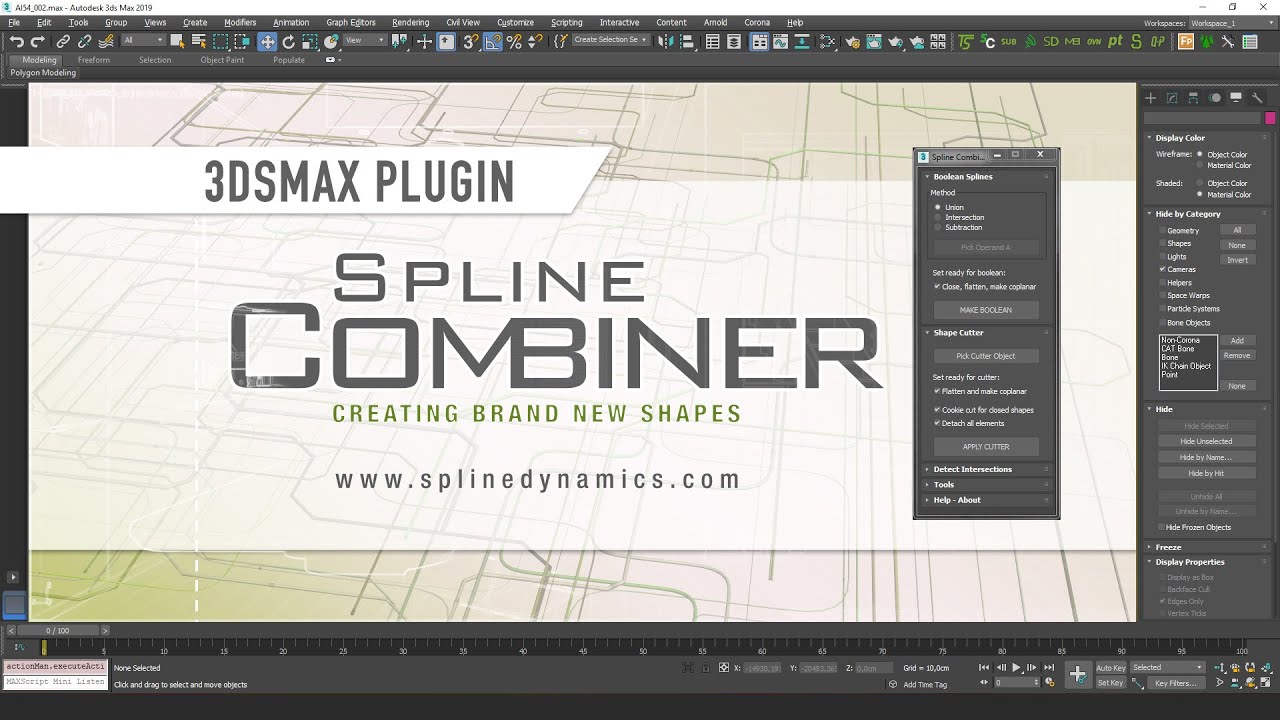Open the Scripting menu
This screenshot has width=1280, height=720.
click(566, 22)
